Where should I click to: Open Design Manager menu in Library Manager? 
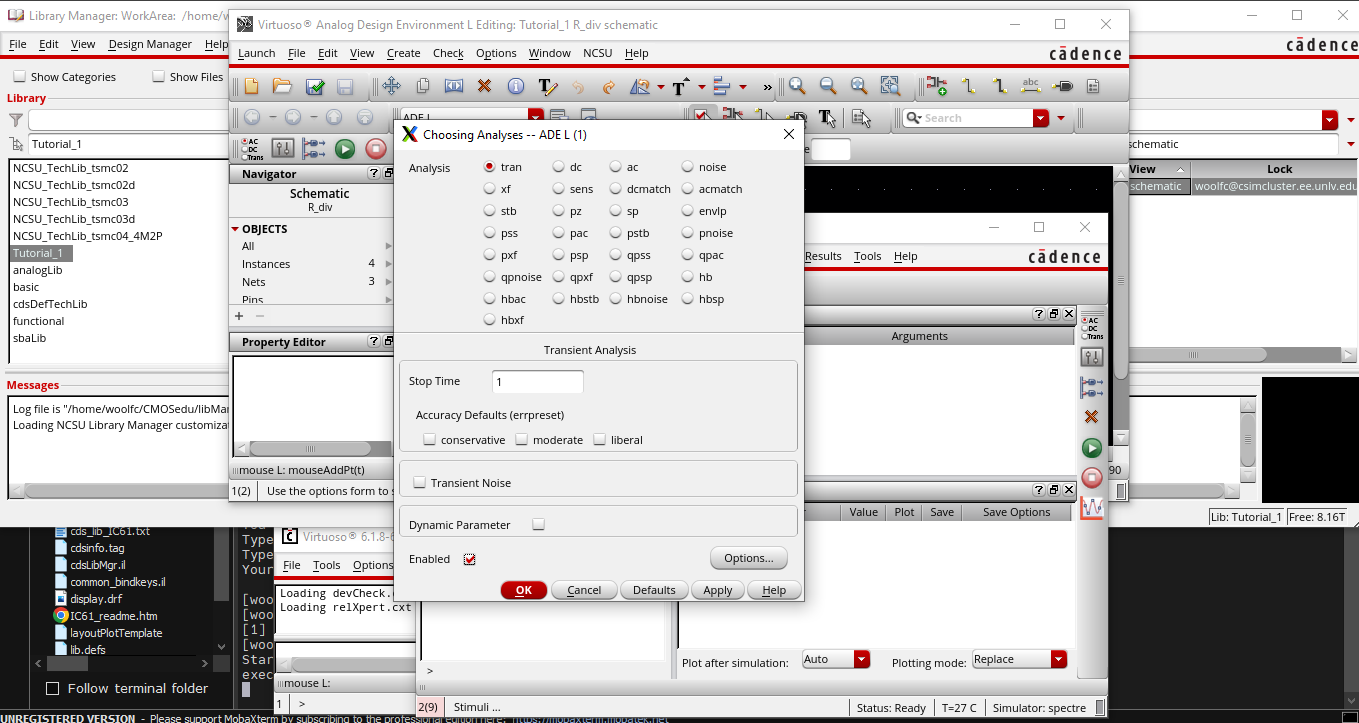[150, 44]
